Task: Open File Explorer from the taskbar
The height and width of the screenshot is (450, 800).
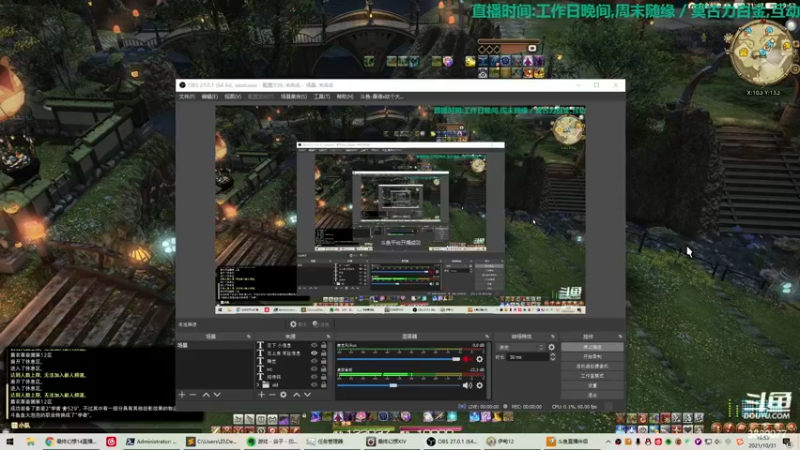Action: [30, 441]
